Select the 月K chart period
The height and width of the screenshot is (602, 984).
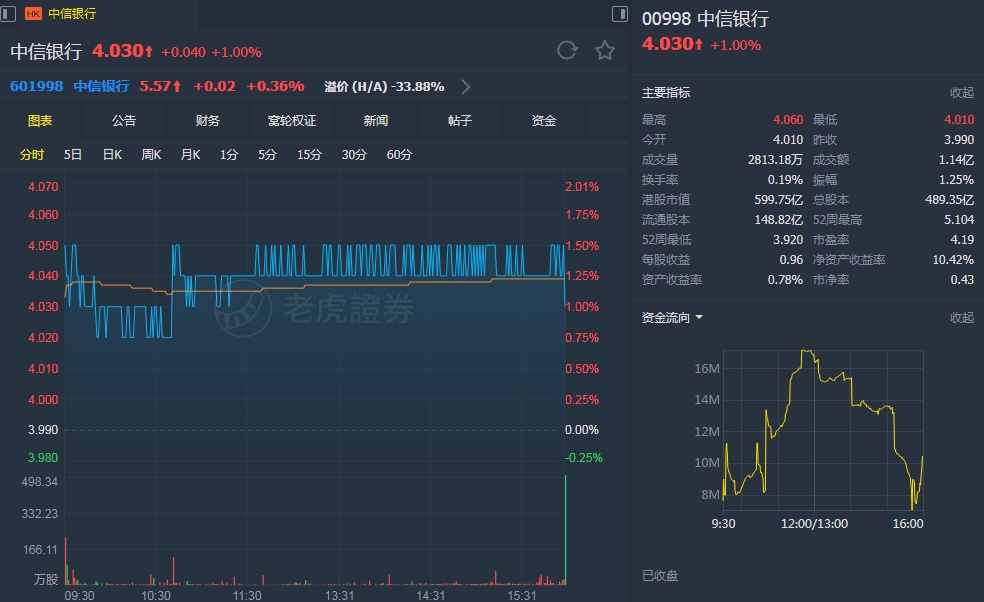[190, 154]
